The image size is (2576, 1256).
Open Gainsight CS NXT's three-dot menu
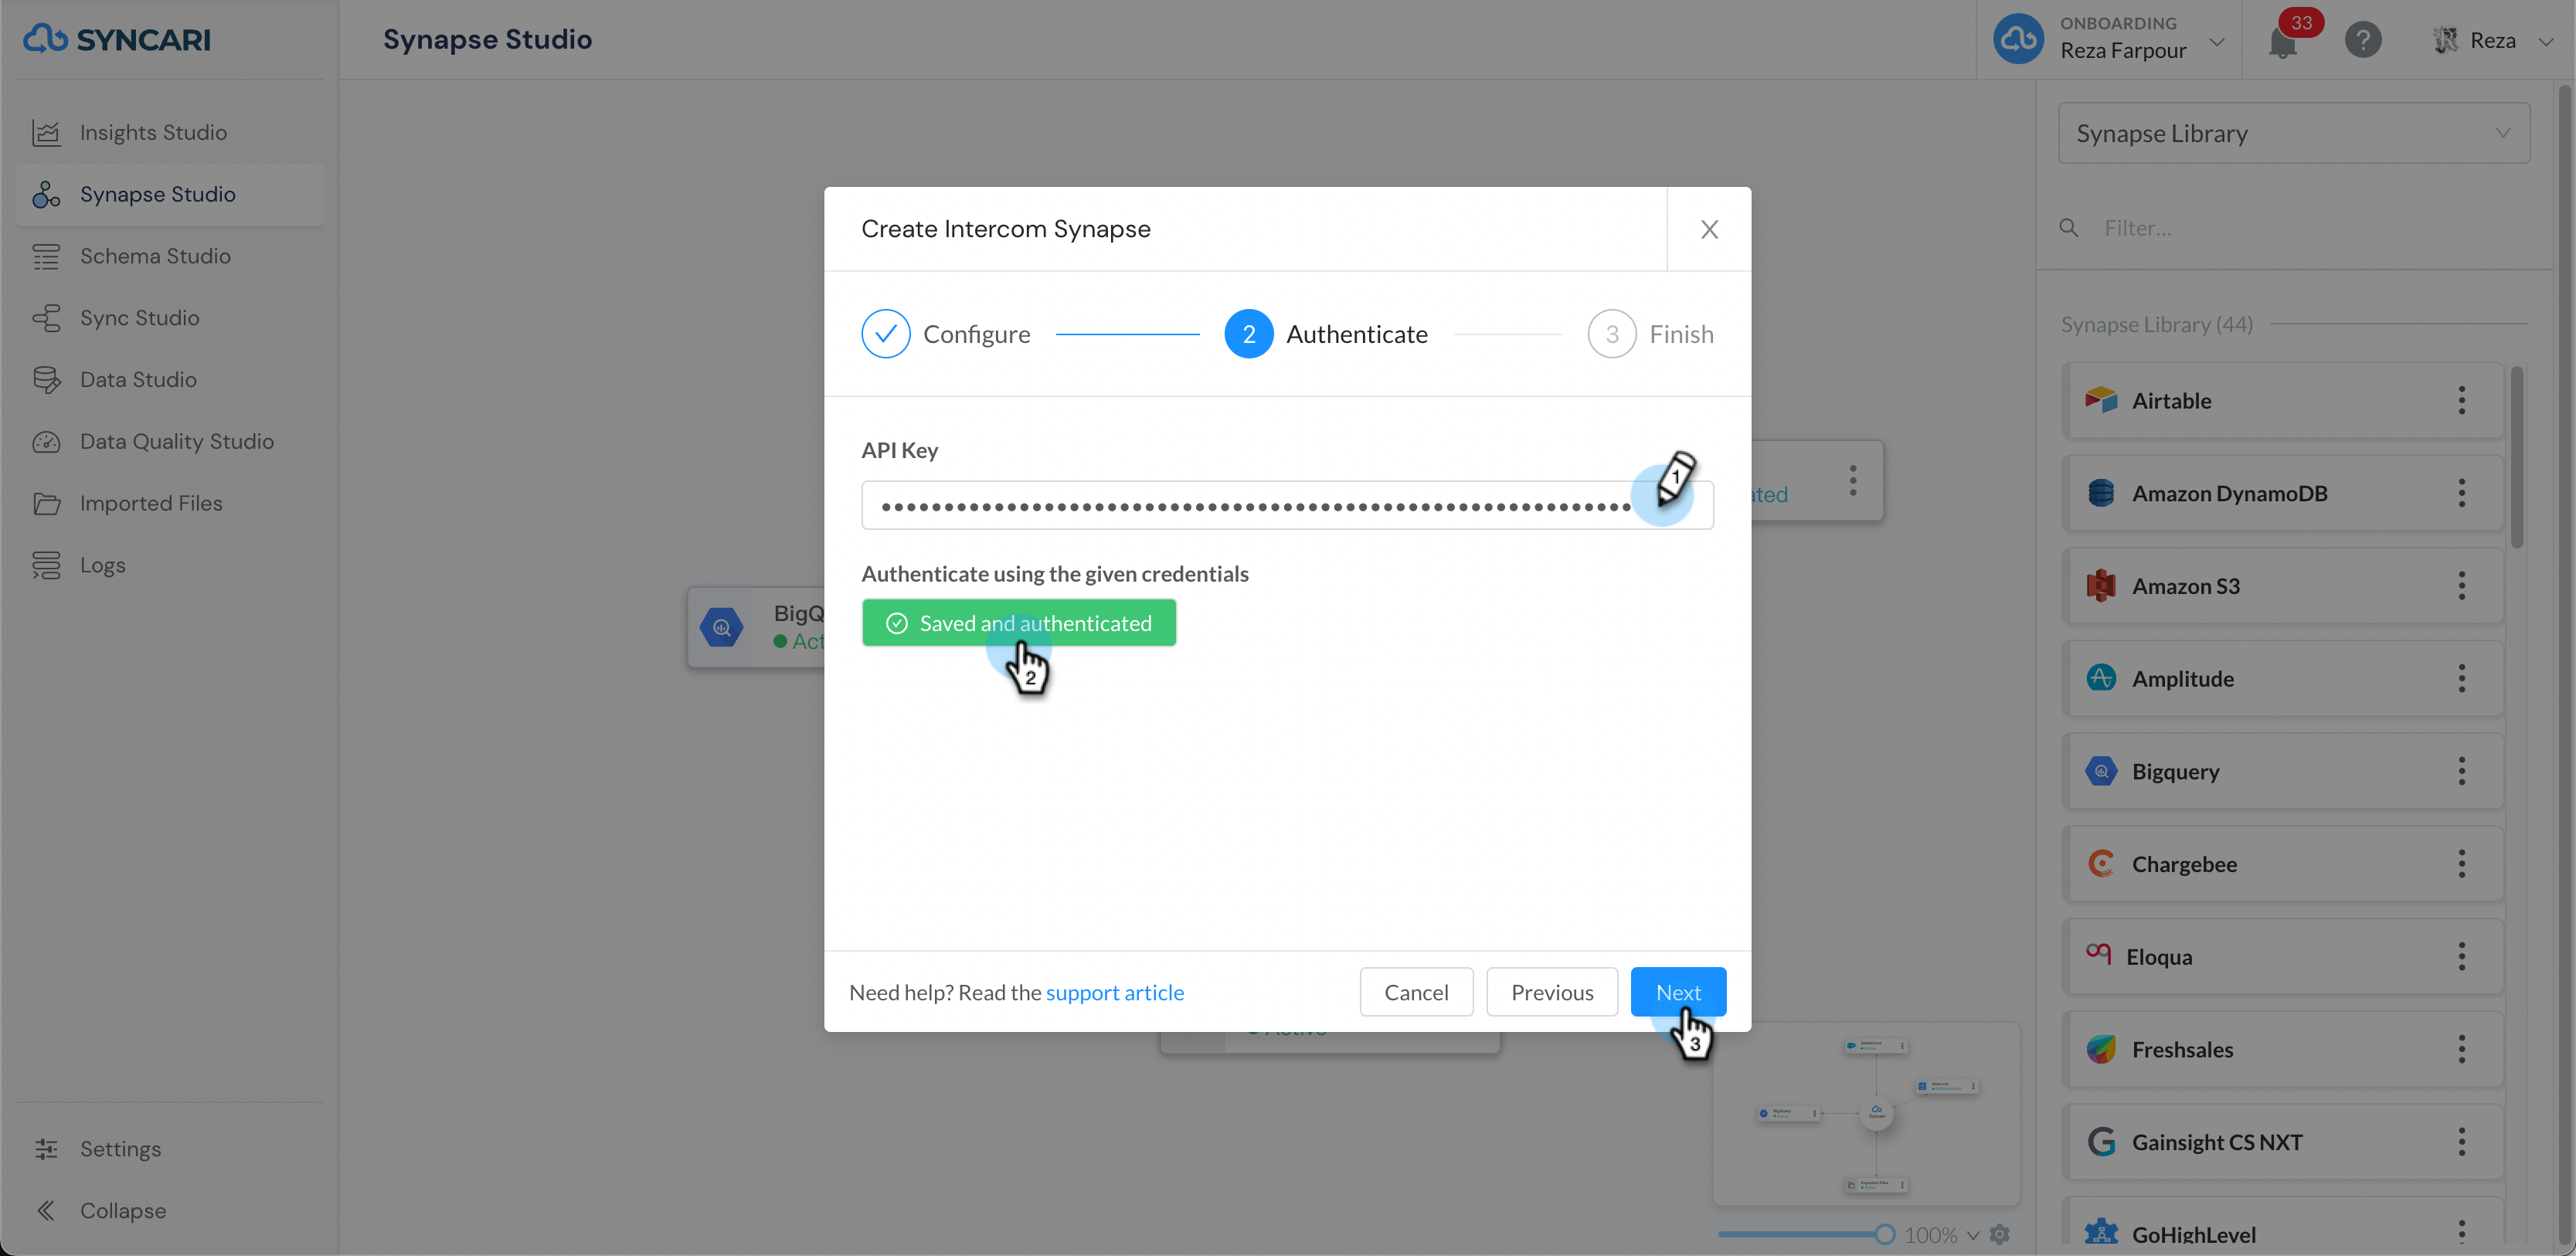coord(2461,1143)
